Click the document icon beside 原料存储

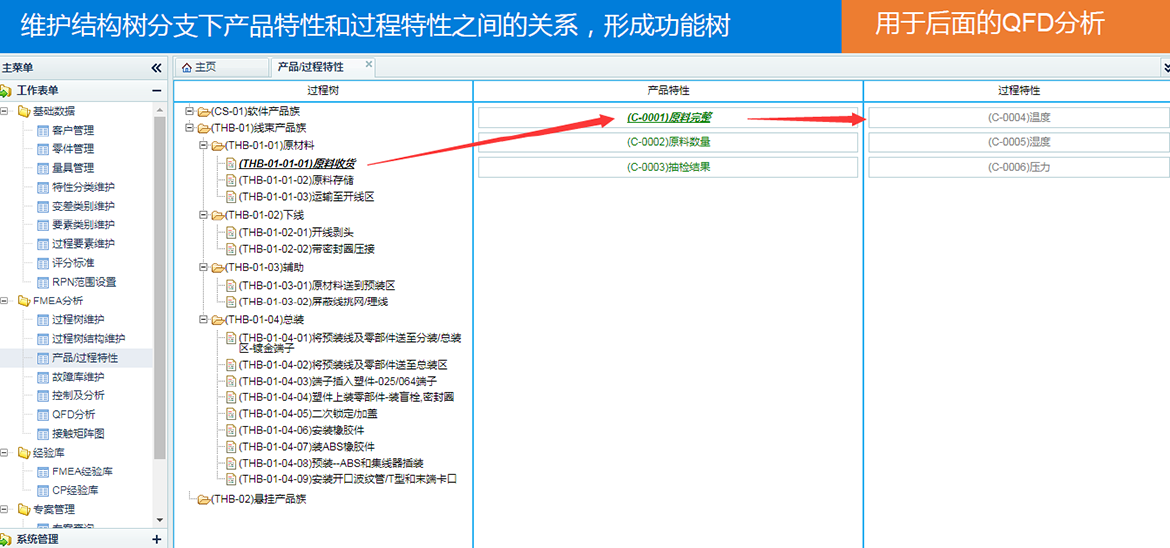231,180
